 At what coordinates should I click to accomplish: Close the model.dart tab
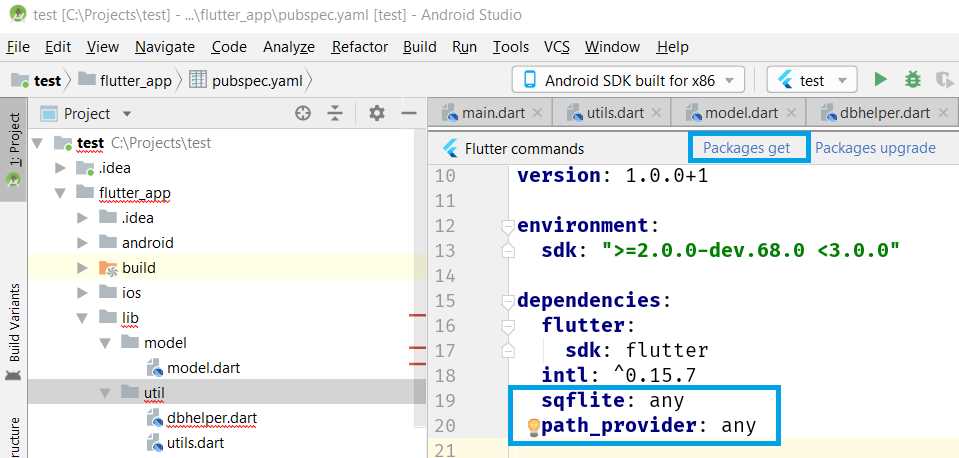(x=791, y=113)
